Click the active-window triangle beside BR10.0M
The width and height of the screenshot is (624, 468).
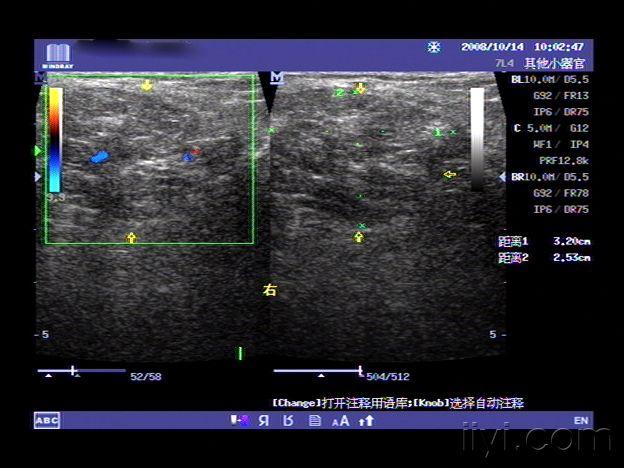(503, 177)
